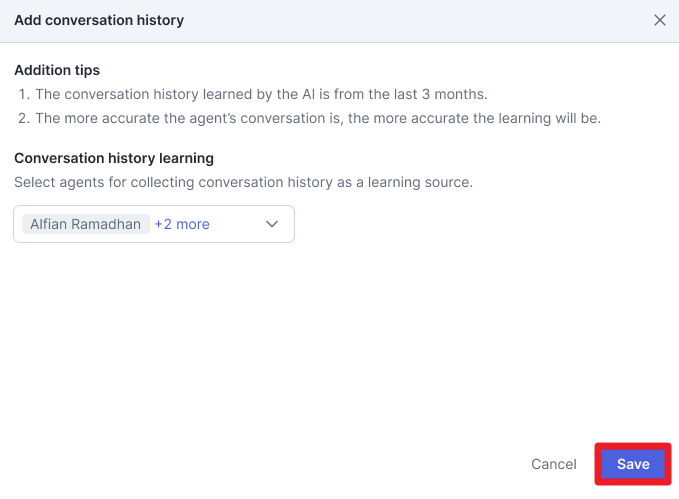Select the Alfian Ramadhan agent chip
The height and width of the screenshot is (499, 679).
[86, 224]
